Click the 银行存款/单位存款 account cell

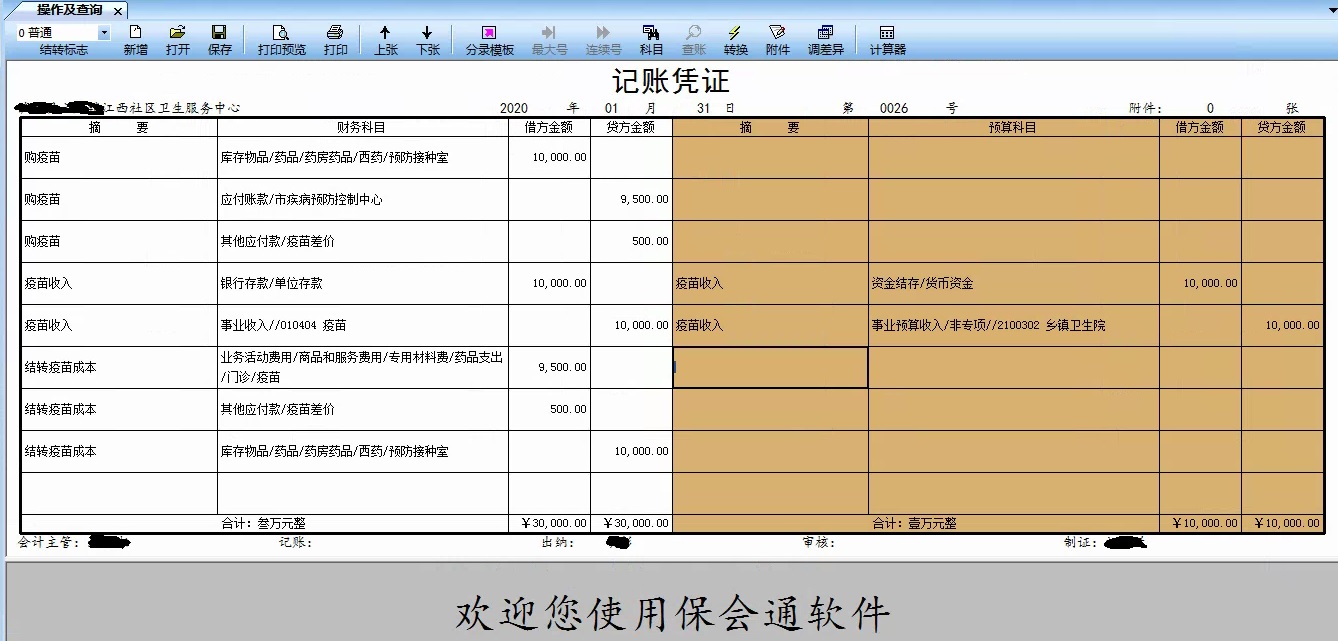coord(362,283)
